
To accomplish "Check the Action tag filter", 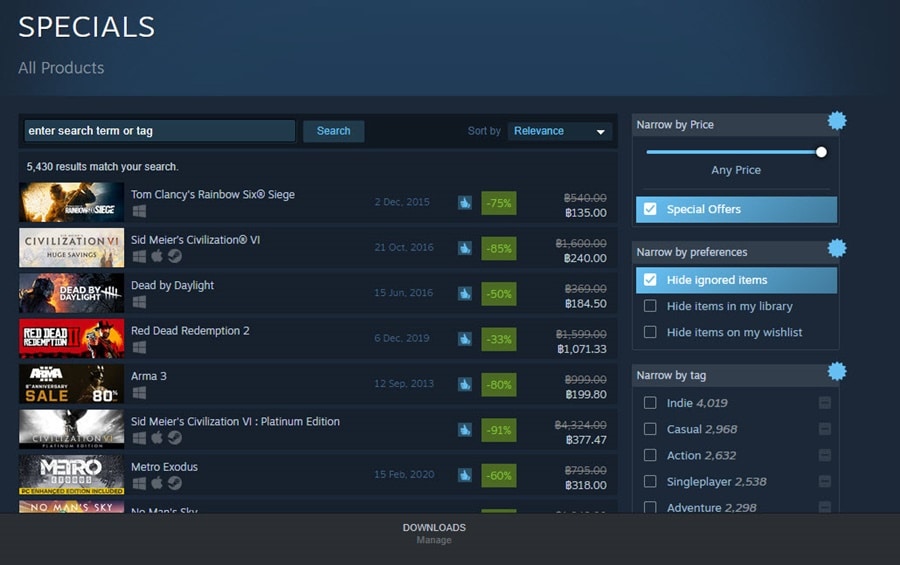I will pyautogui.click(x=650, y=455).
